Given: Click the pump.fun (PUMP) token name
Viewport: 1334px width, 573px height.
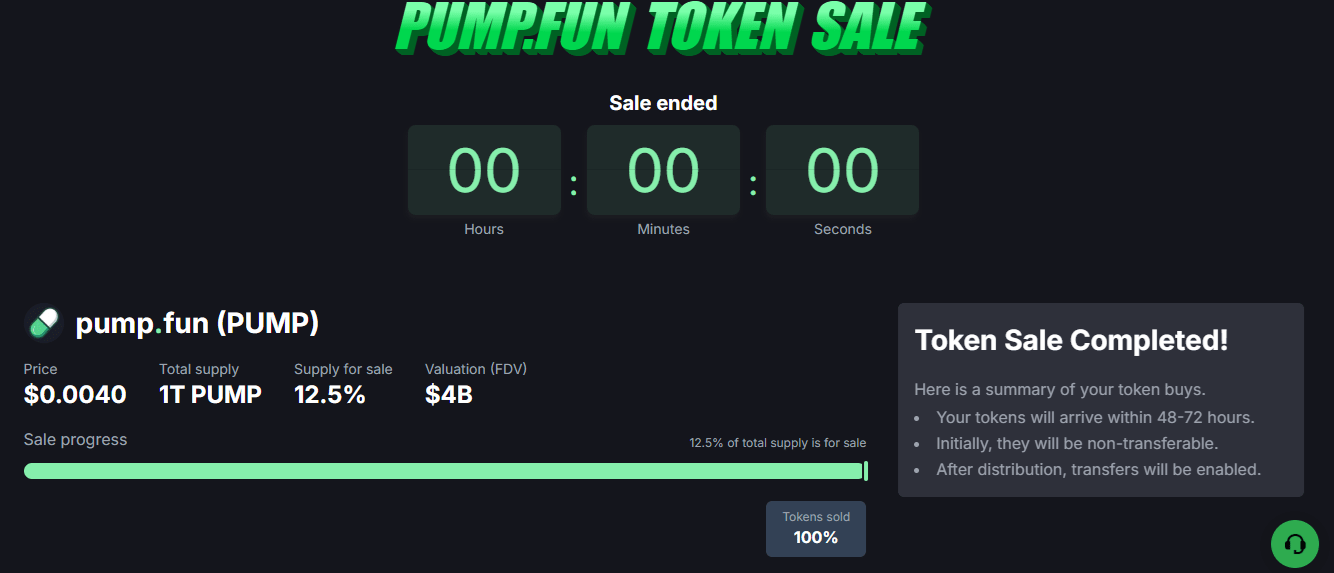Looking at the screenshot, I should click(x=197, y=324).
